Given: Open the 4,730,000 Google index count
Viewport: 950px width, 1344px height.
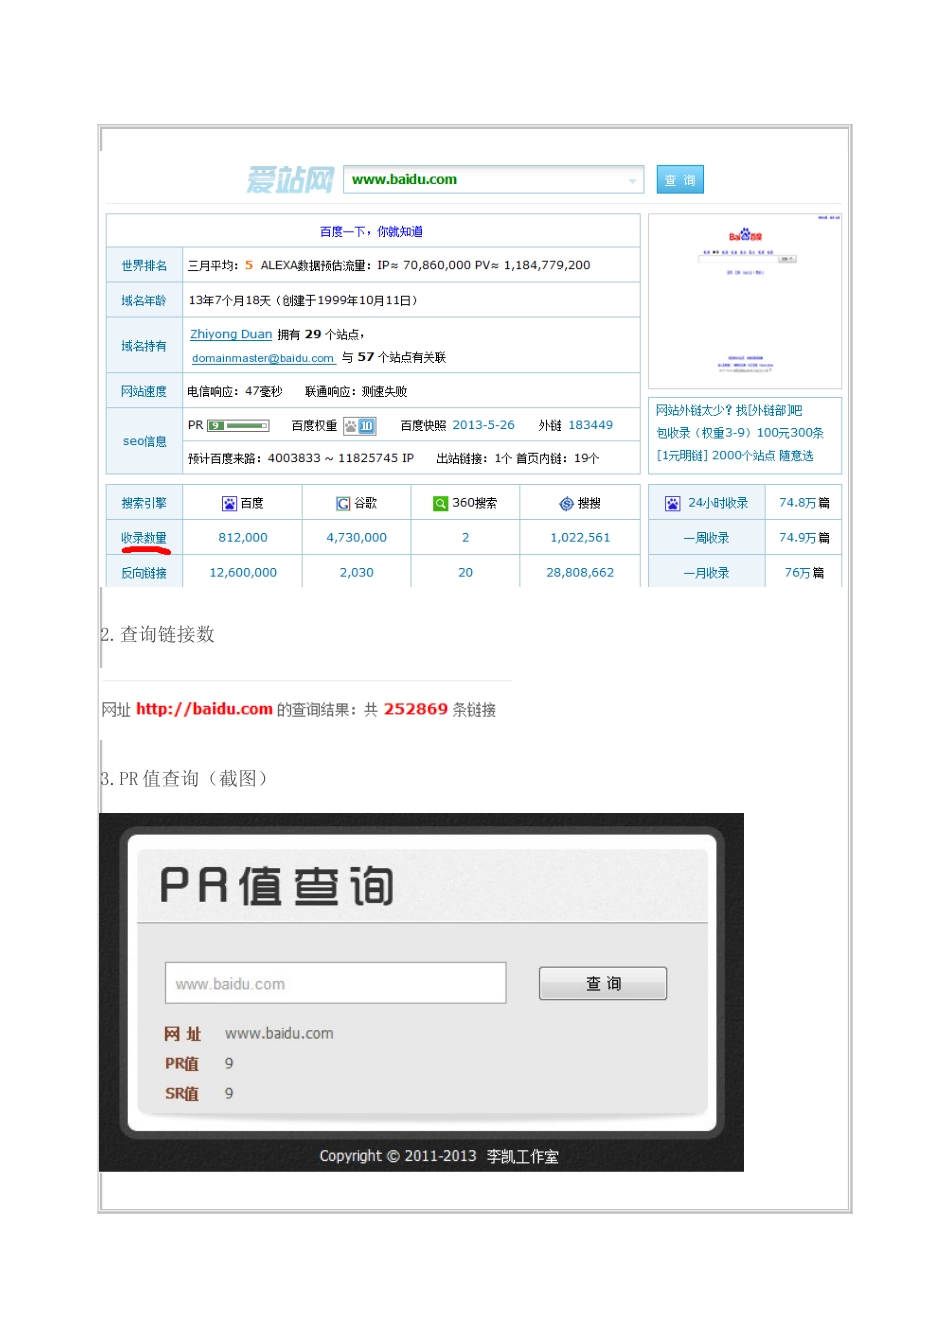Looking at the screenshot, I should click(356, 537).
